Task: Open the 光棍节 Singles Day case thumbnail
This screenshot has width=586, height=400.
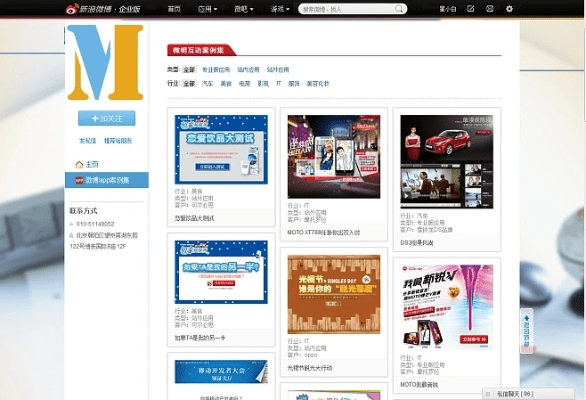Action: pyautogui.click(x=334, y=294)
